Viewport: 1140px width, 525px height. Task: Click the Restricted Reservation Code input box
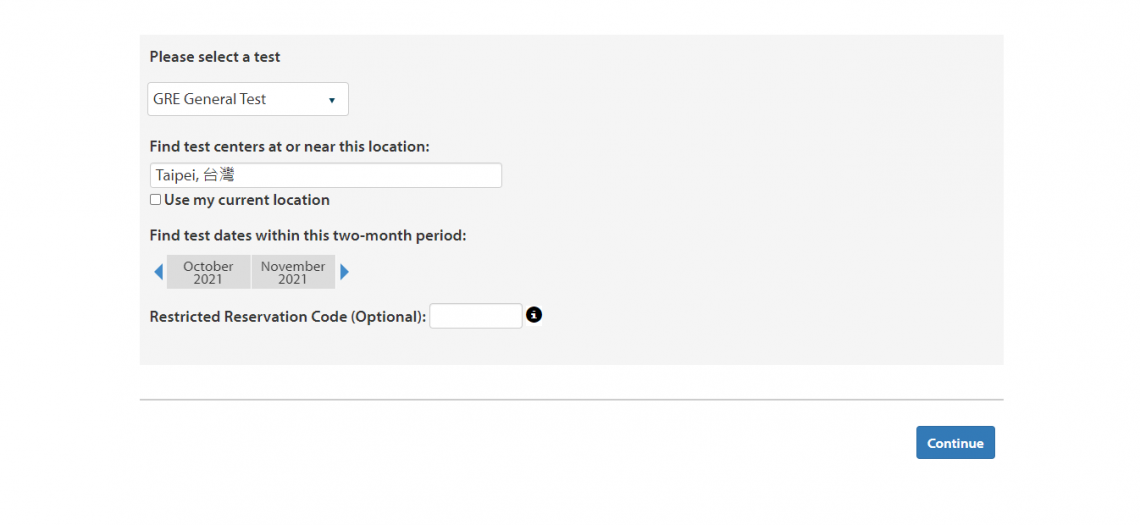[x=476, y=316]
